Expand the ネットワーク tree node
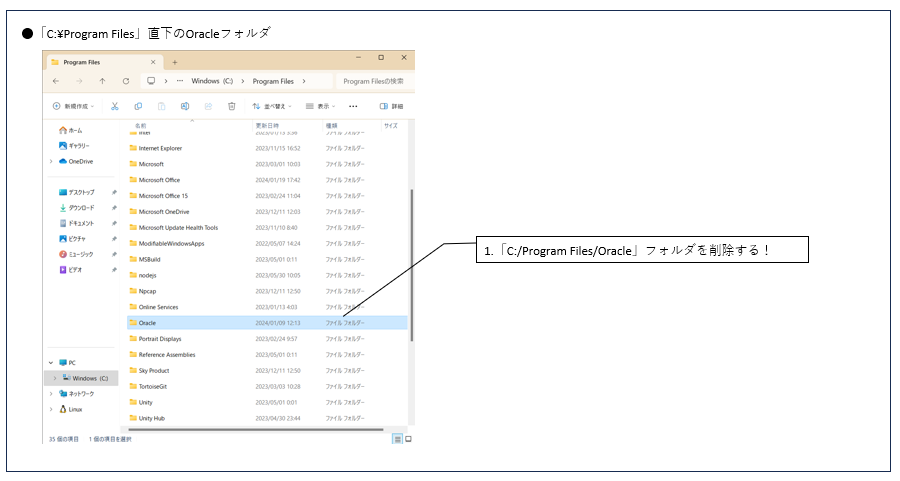 pos(51,394)
